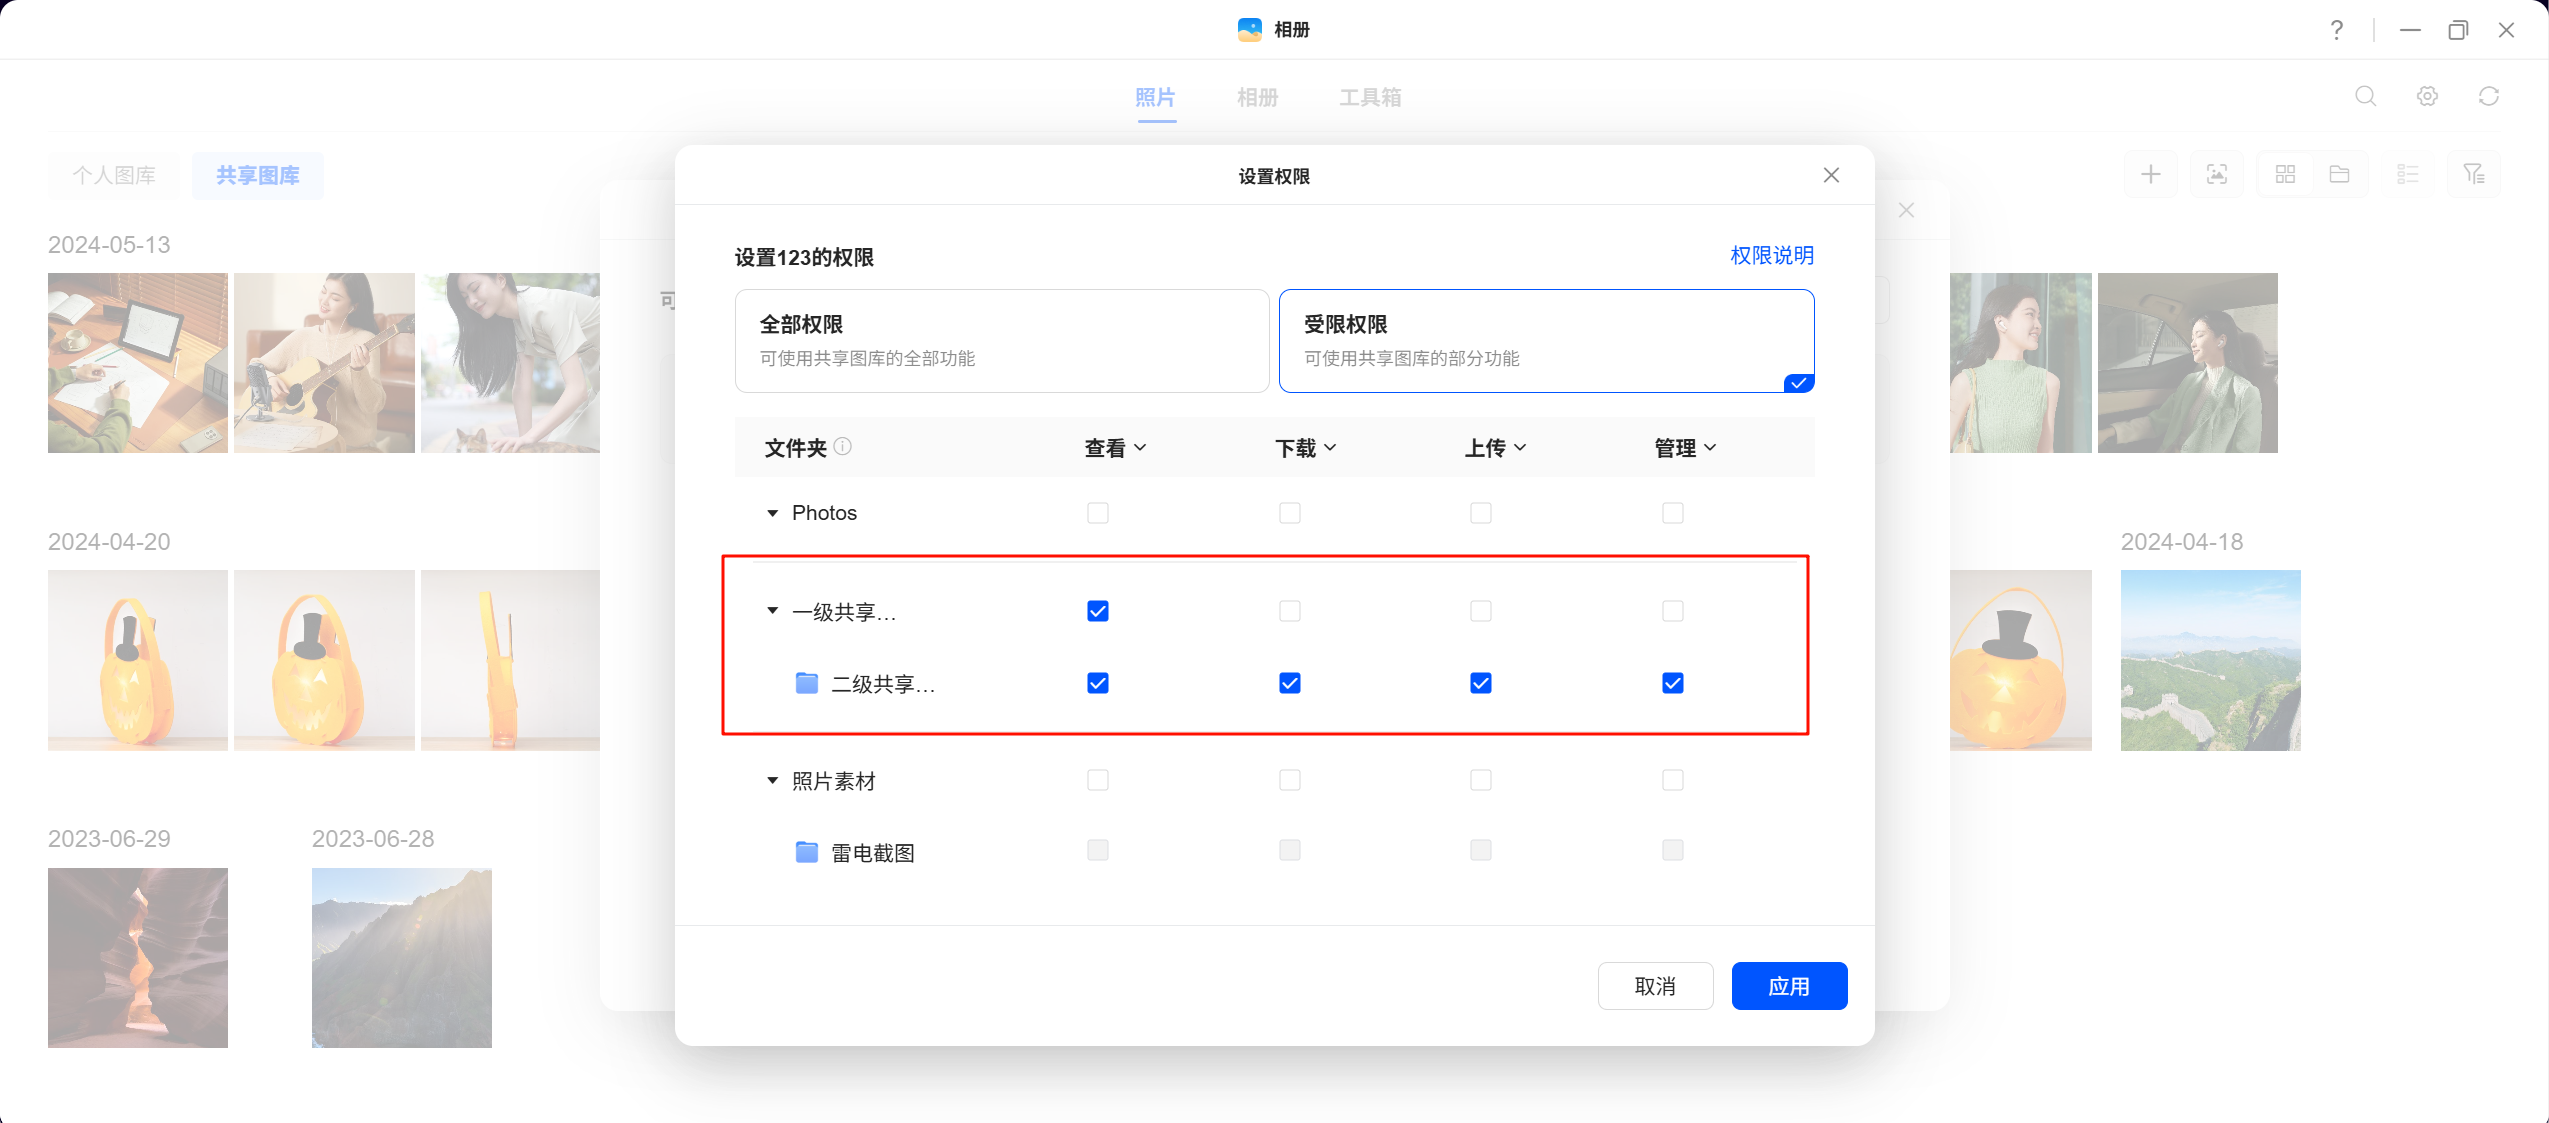This screenshot has width=2549, height=1123.
Task: Uncheck 查看 for 一级共享 folder
Action: pyautogui.click(x=1098, y=611)
